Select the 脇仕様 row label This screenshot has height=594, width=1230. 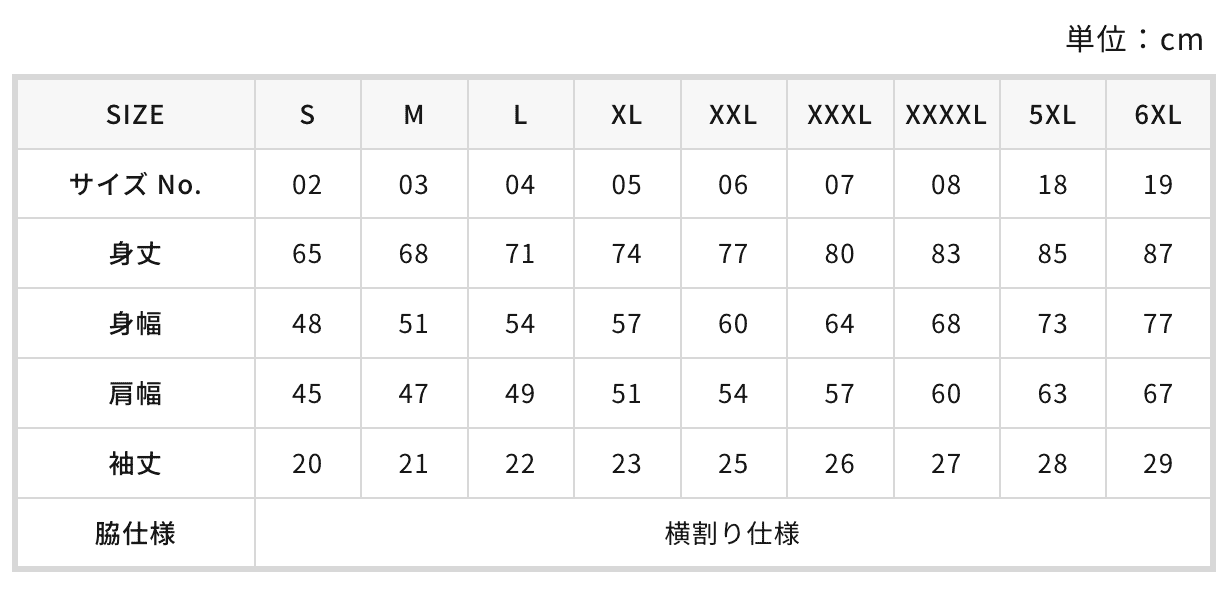click(x=135, y=533)
